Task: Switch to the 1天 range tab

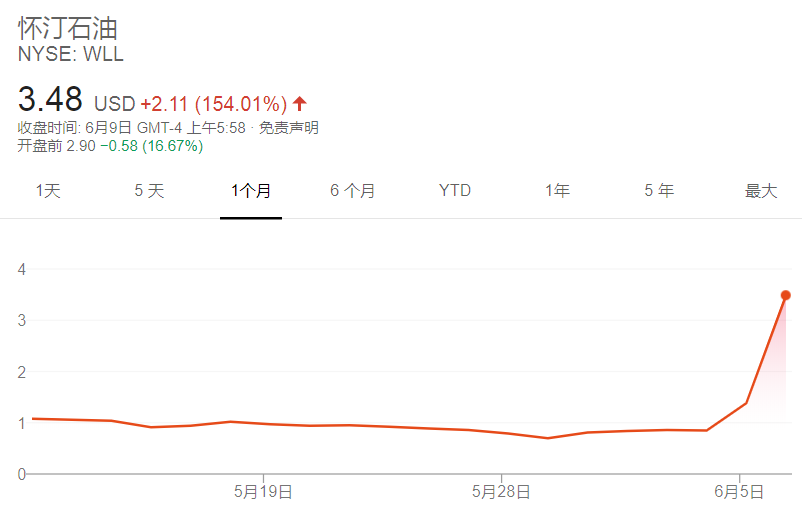Action: point(48,191)
